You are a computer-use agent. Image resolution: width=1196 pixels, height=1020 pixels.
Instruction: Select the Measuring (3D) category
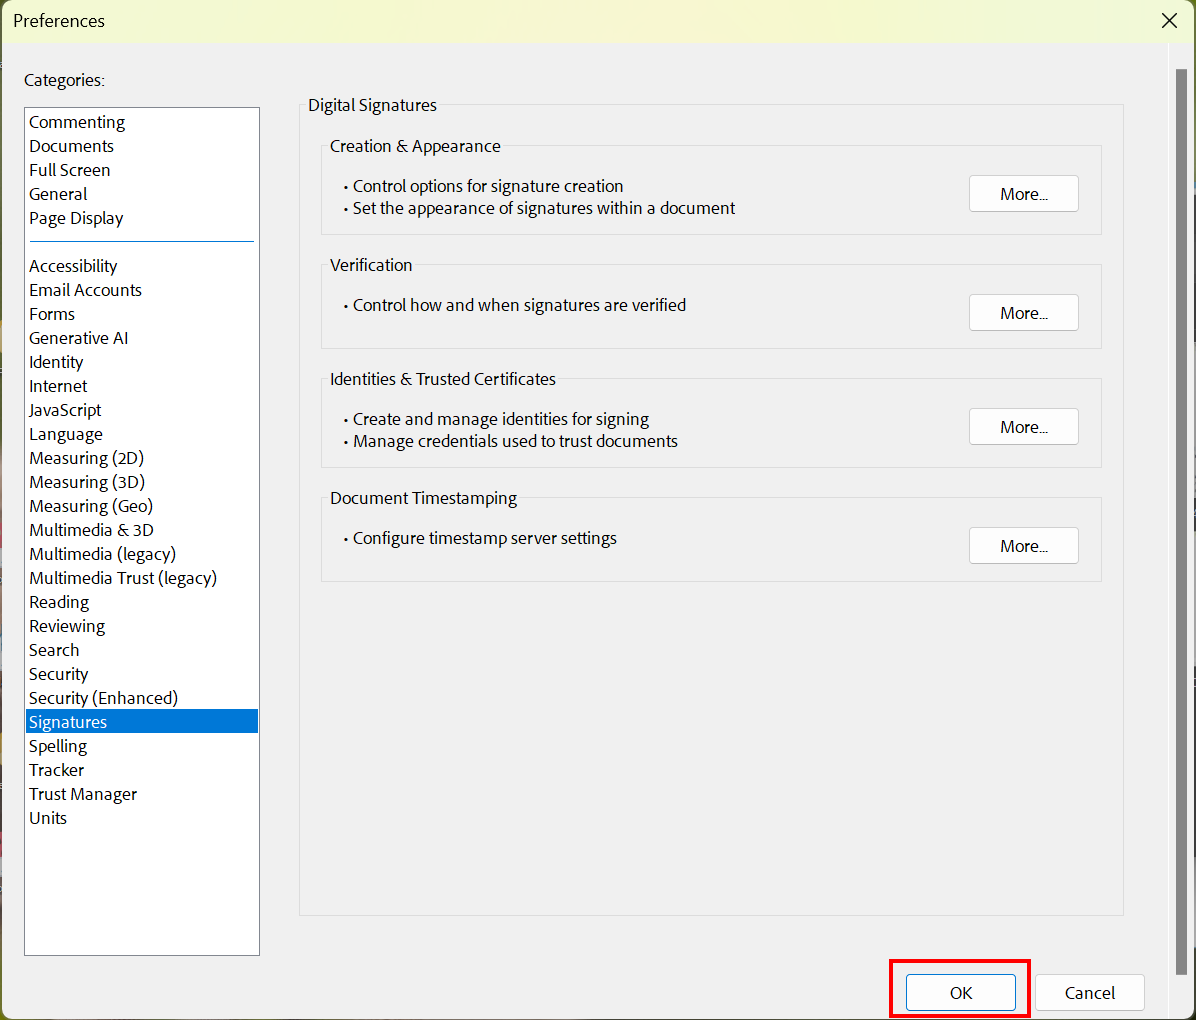pos(86,482)
